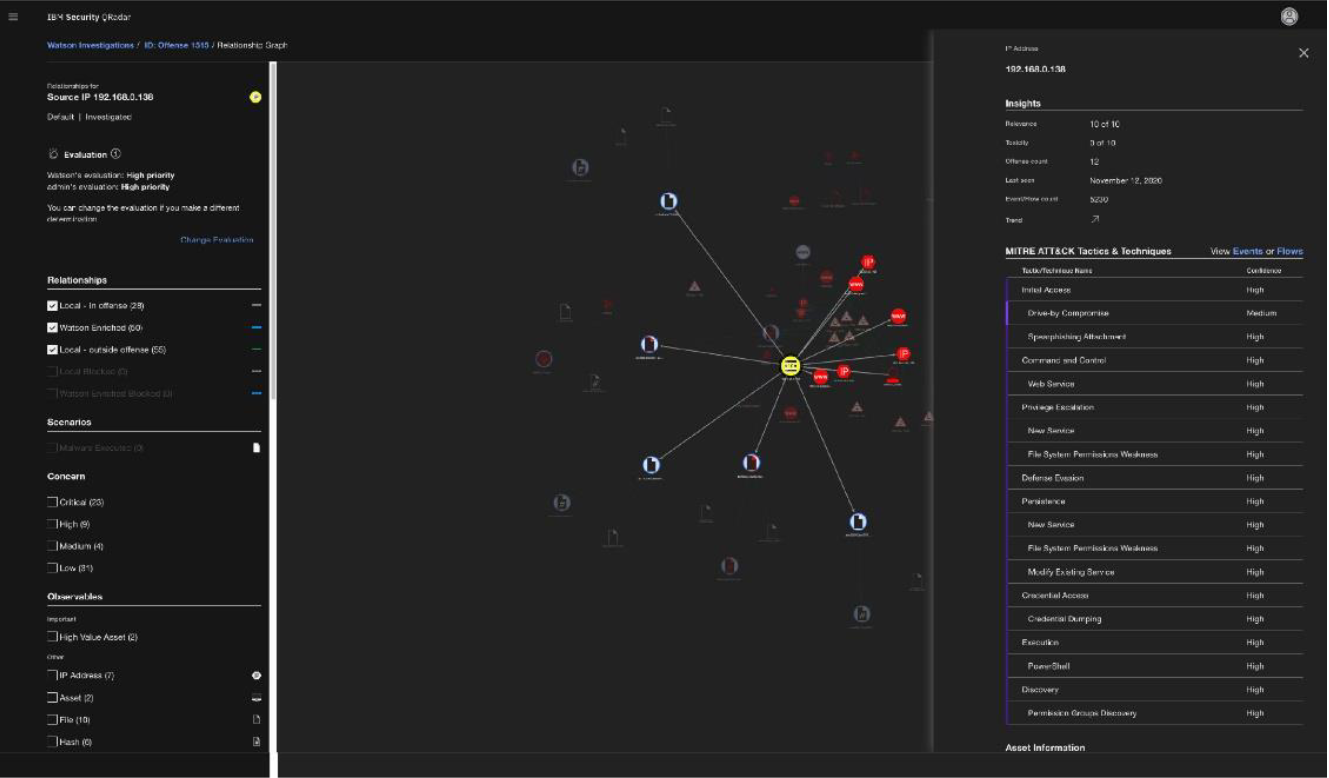The image size is (1329, 778).
Task: Check the File (10) observable
Action: click(x=52, y=720)
